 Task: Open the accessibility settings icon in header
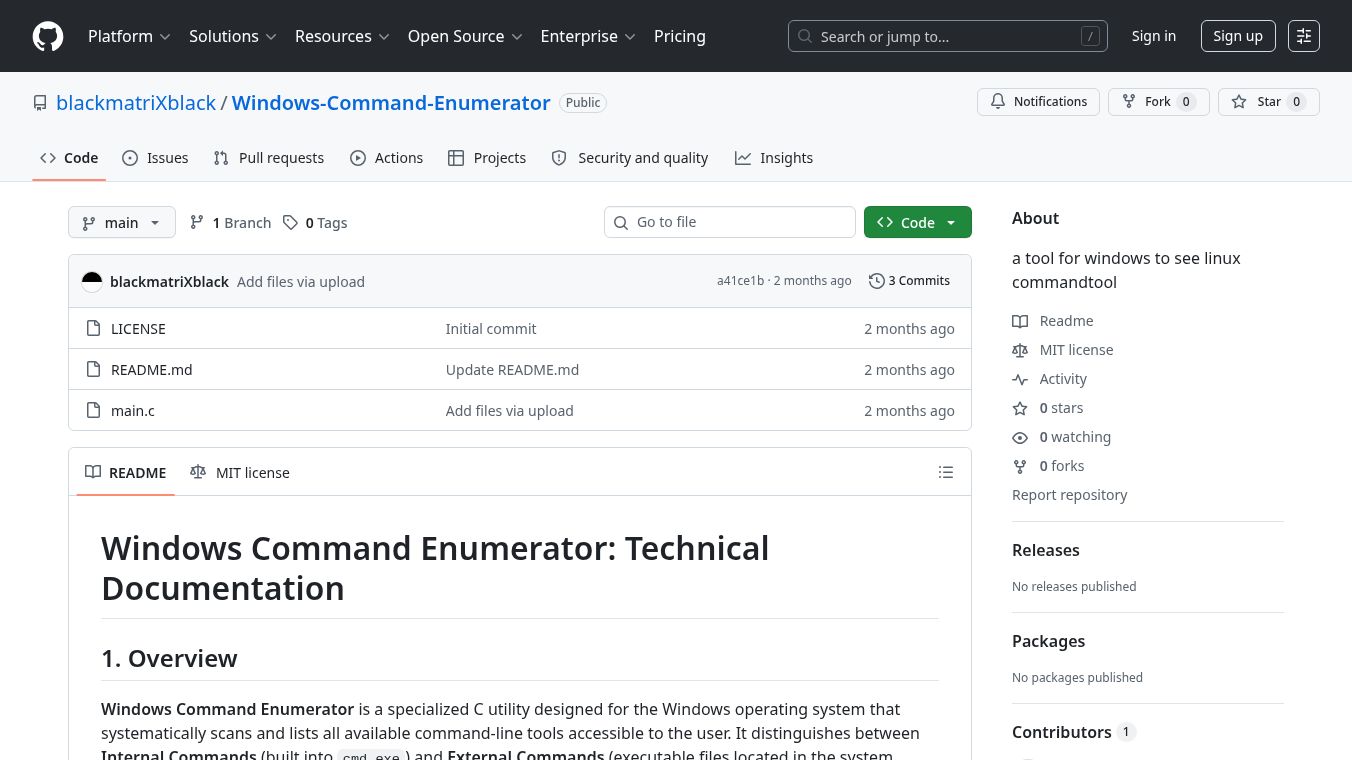pyautogui.click(x=1304, y=36)
